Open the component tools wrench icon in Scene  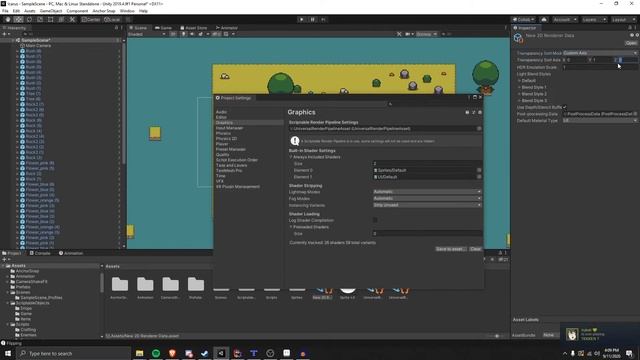point(399,34)
